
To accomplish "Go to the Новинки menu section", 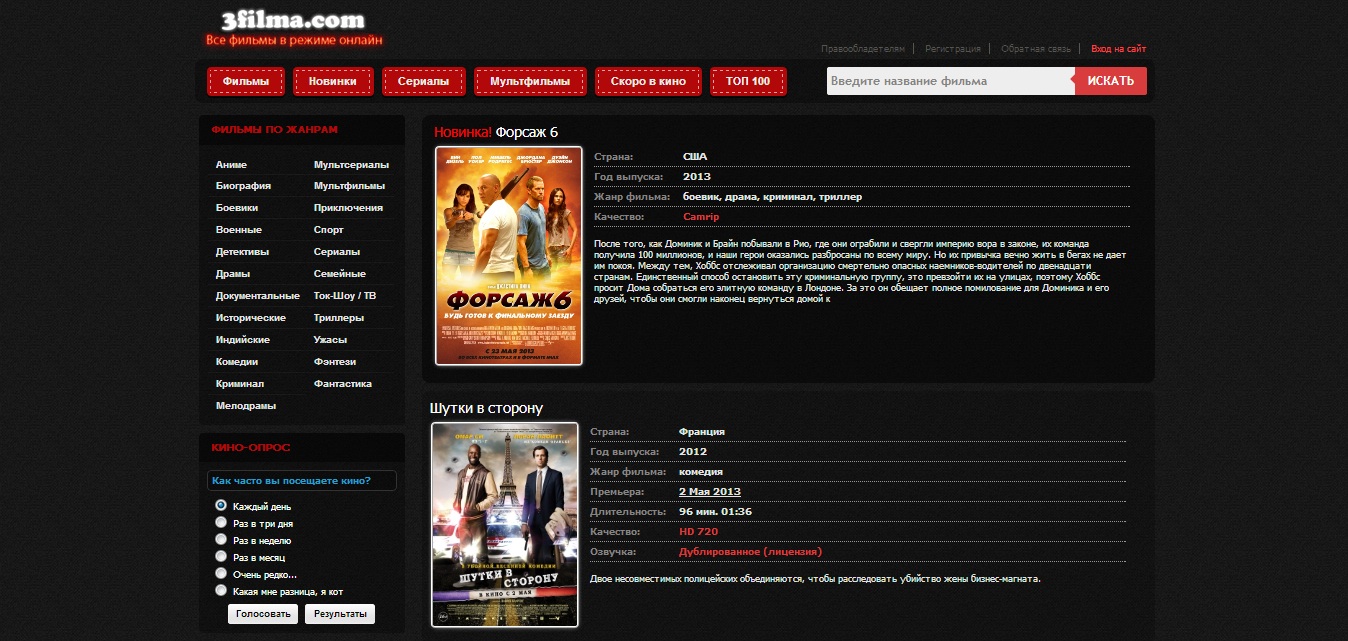I will coord(333,81).
